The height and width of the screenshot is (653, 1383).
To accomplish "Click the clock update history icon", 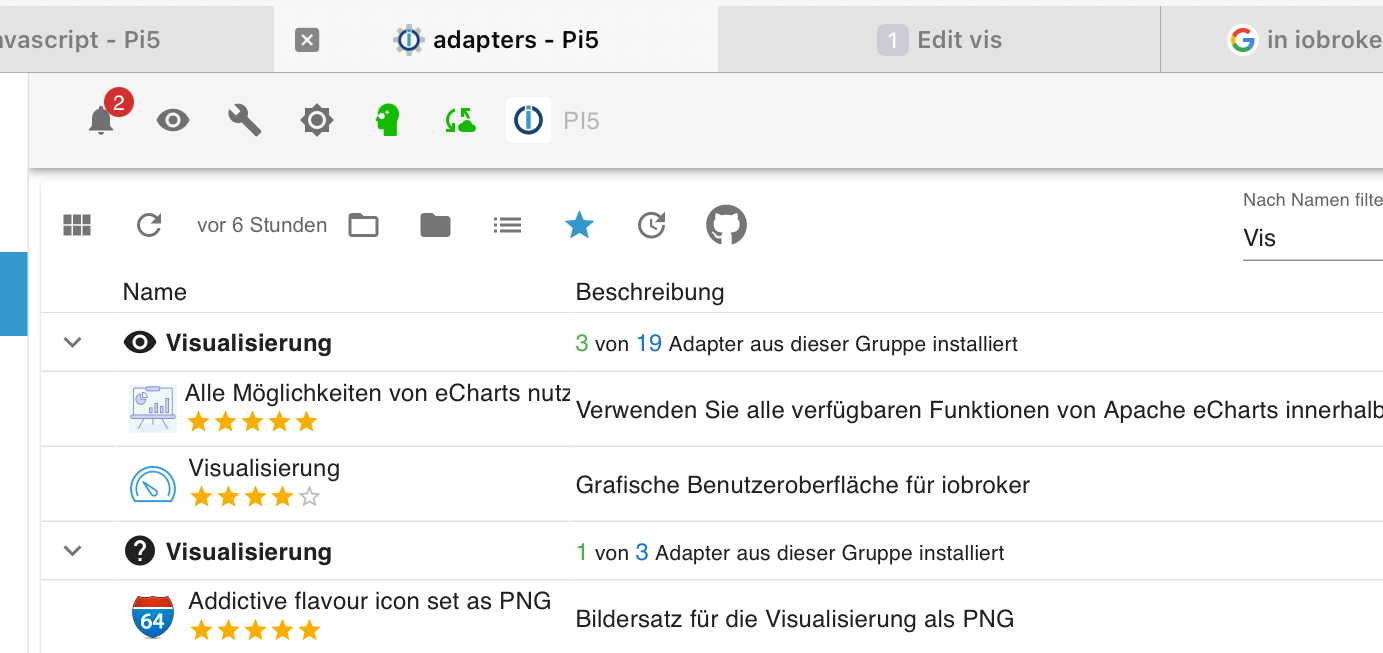I will coord(651,226).
